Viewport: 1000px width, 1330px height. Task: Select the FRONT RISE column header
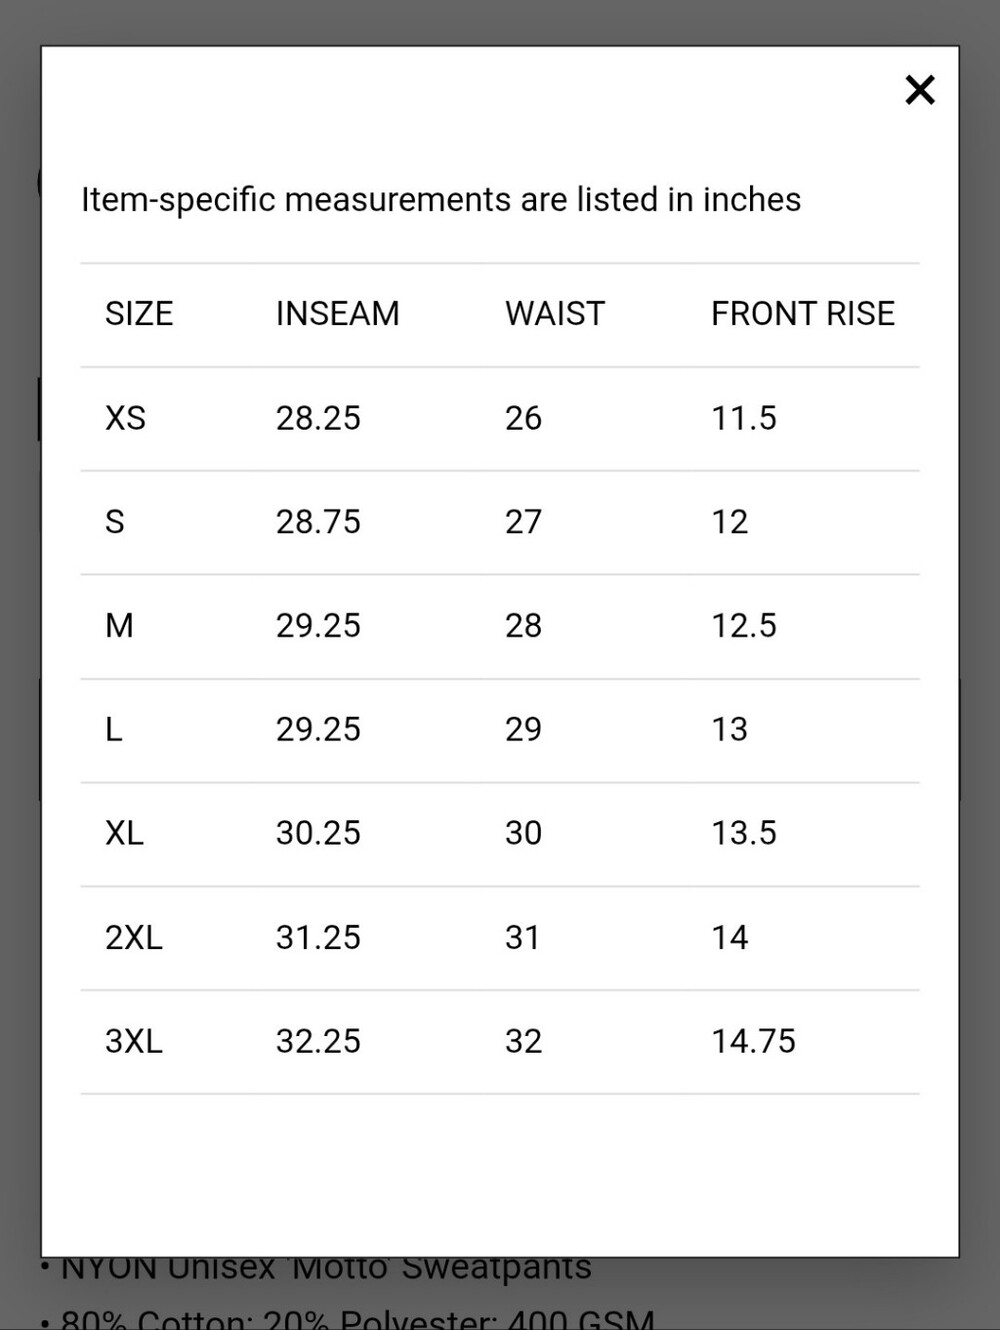(x=803, y=314)
